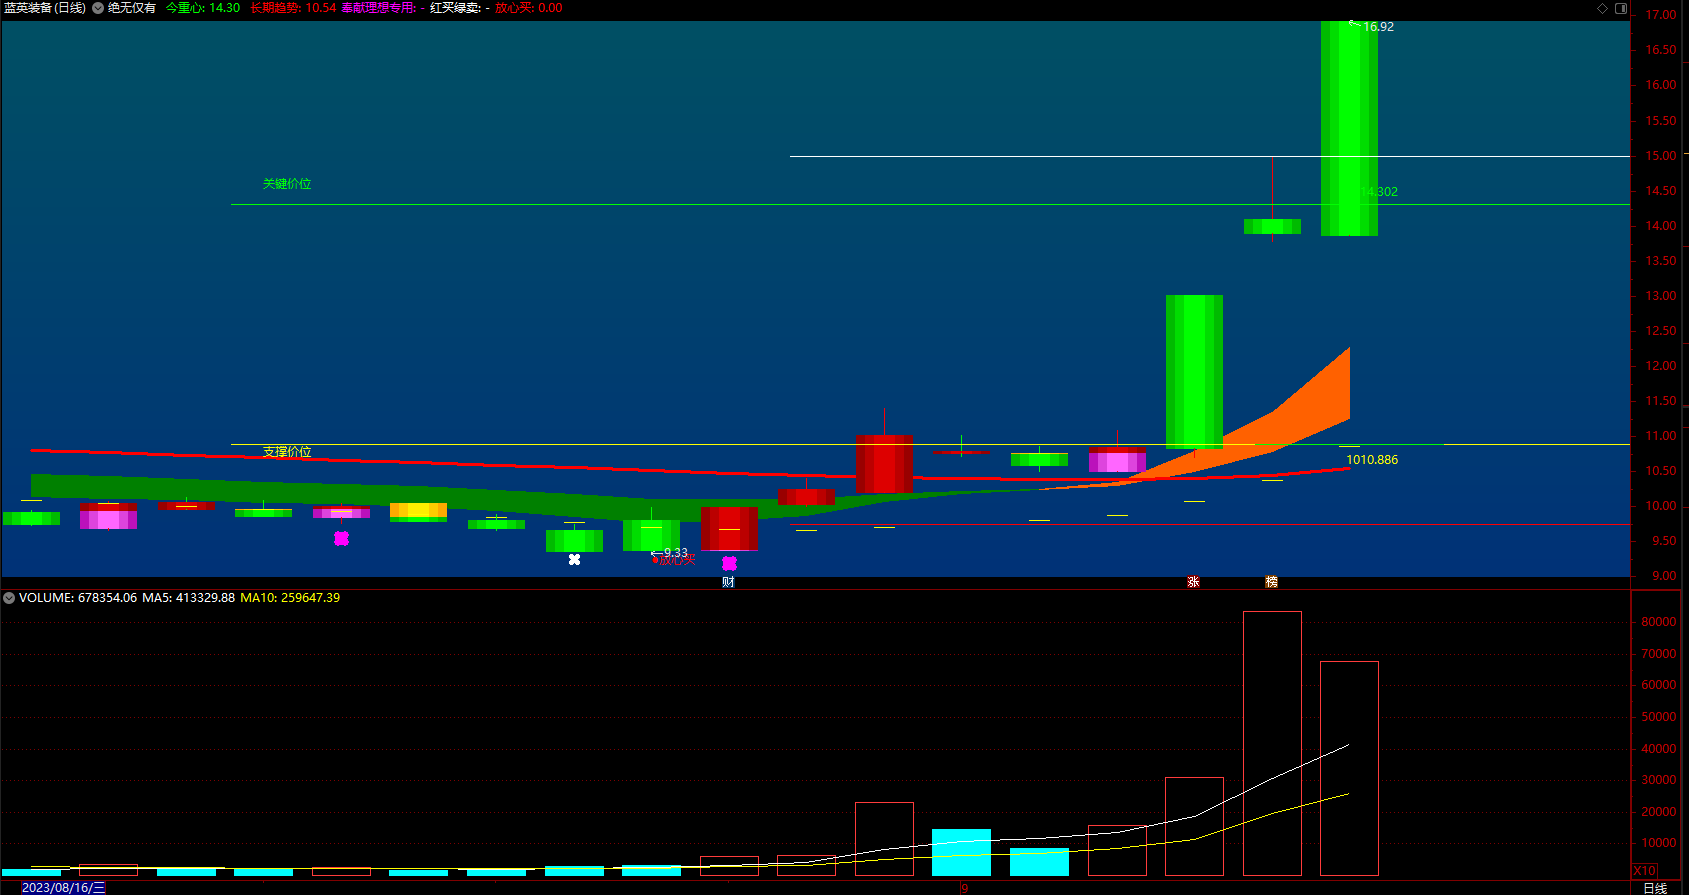Click the tallest cyan volume bar
1689x895 pixels.
pyautogui.click(x=961, y=852)
